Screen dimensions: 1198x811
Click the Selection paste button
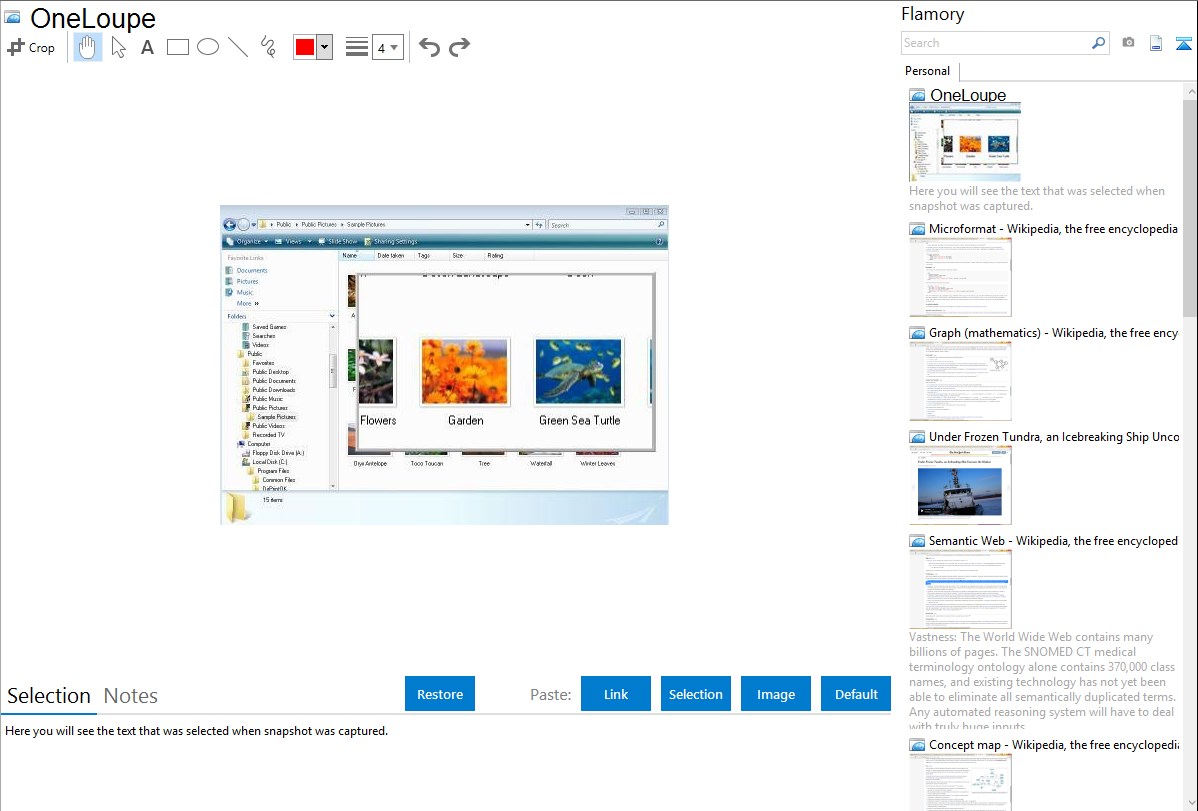click(695, 693)
